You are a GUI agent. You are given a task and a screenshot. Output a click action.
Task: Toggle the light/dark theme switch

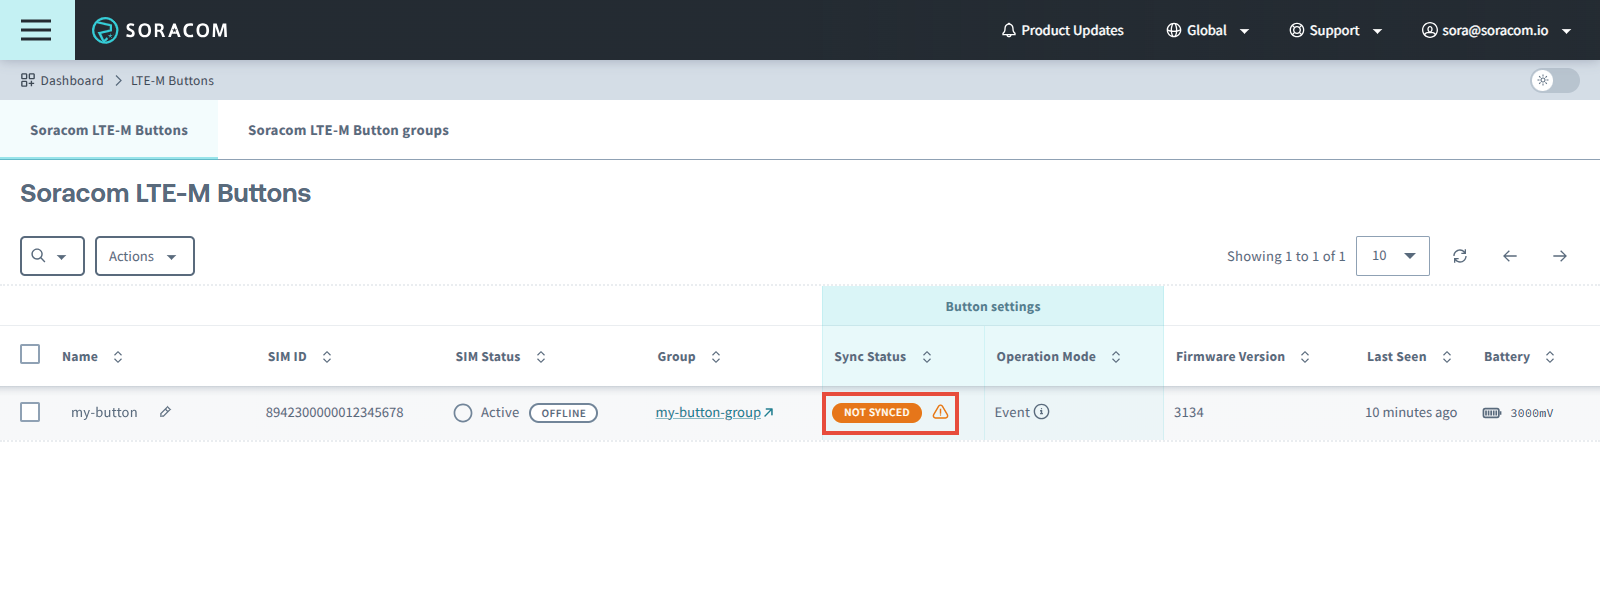[1554, 80]
